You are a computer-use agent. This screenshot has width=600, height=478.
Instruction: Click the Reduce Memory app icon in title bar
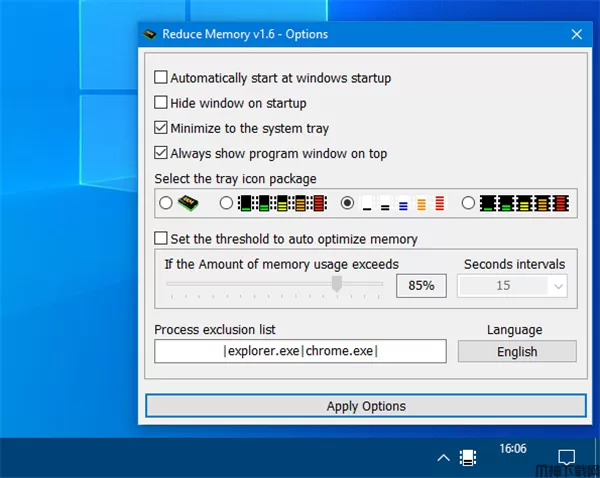tap(149, 34)
